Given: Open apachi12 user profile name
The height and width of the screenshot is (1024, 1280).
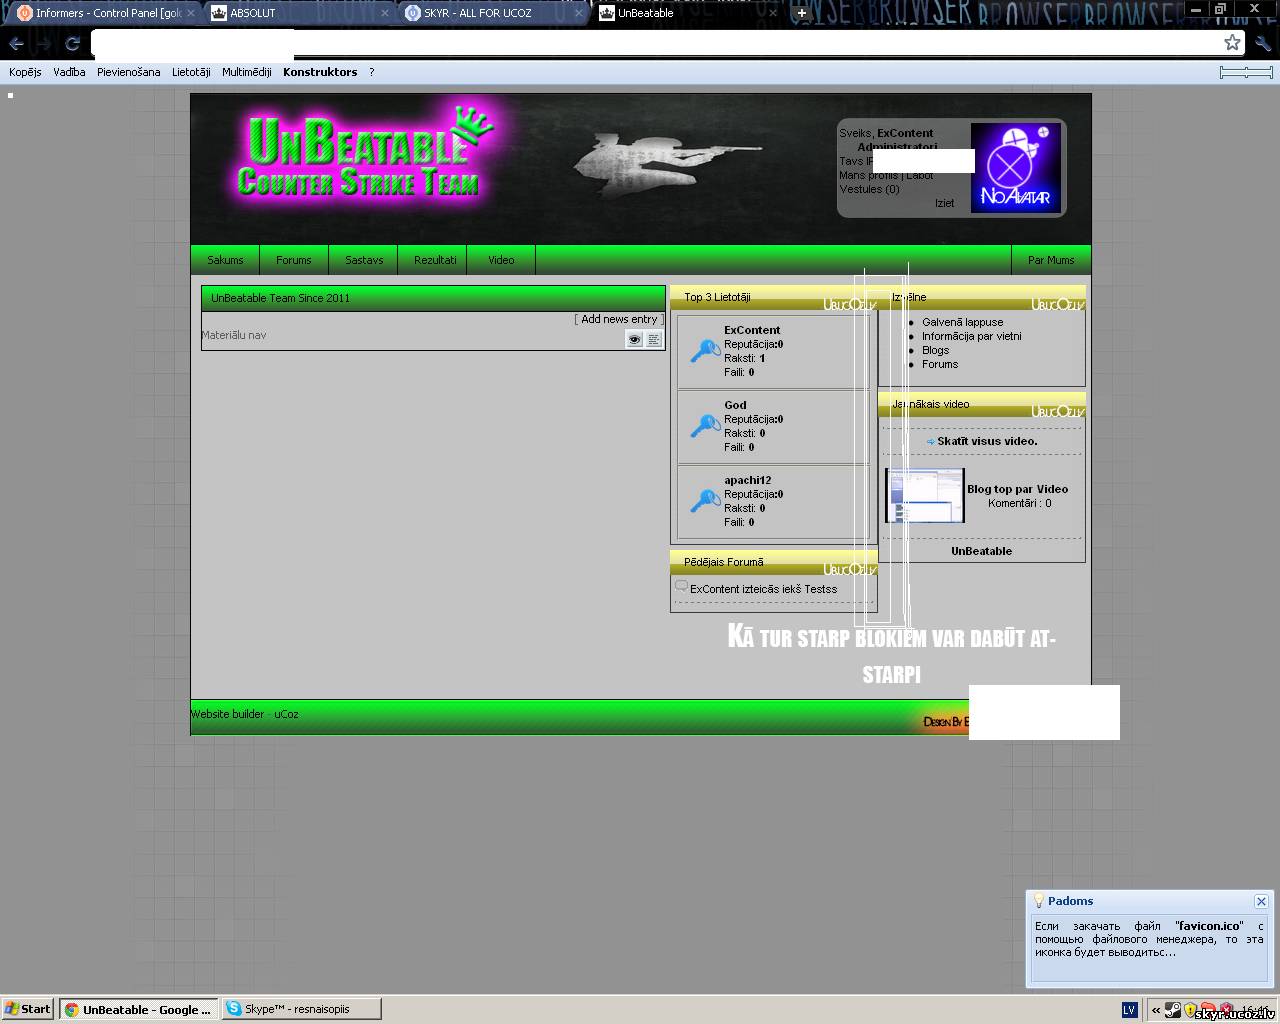Looking at the screenshot, I should pos(747,480).
